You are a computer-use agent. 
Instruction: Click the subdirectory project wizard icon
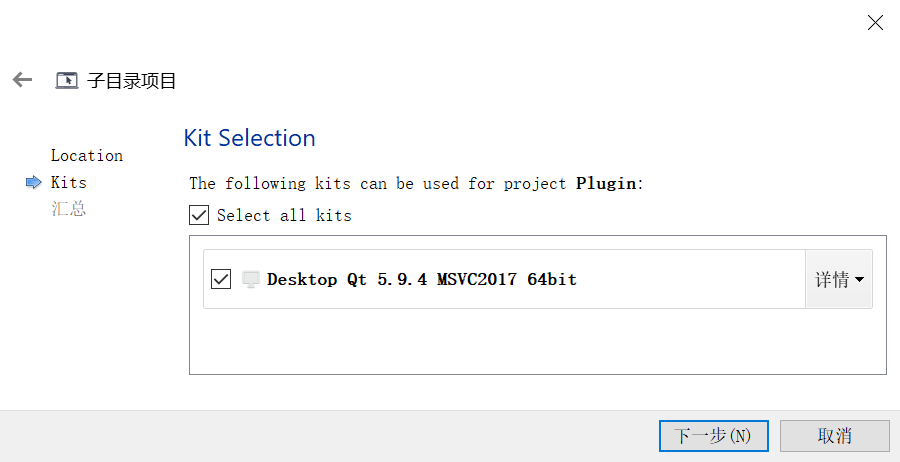(x=67, y=80)
